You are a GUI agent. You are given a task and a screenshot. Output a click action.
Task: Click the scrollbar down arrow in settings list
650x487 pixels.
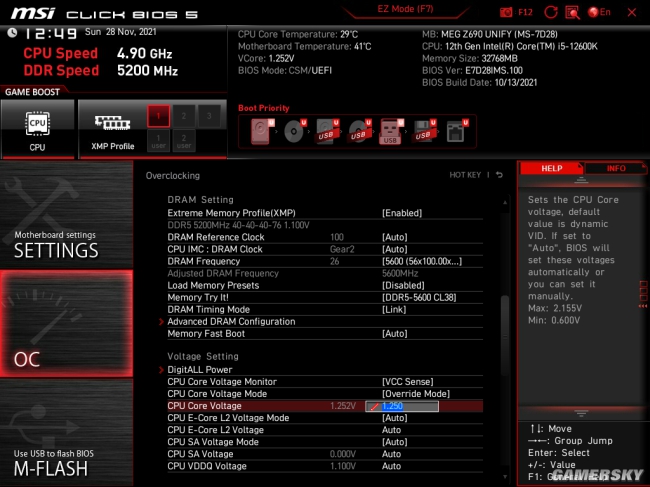504,477
